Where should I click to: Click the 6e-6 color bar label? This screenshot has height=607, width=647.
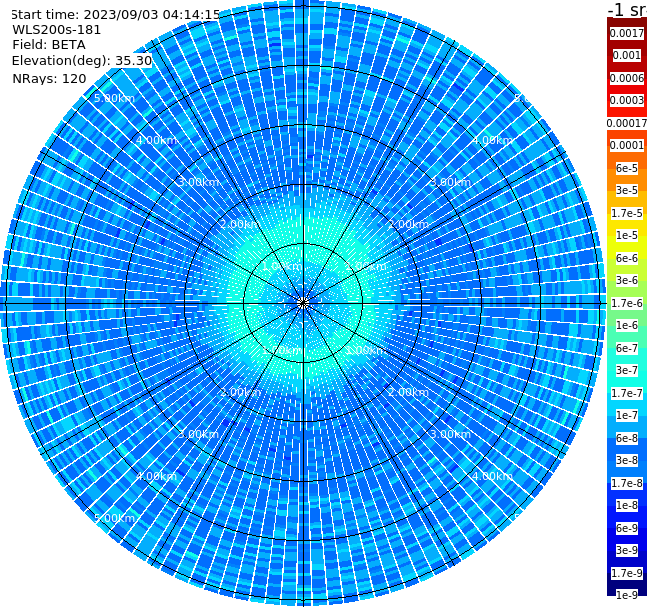pyautogui.click(x=627, y=258)
